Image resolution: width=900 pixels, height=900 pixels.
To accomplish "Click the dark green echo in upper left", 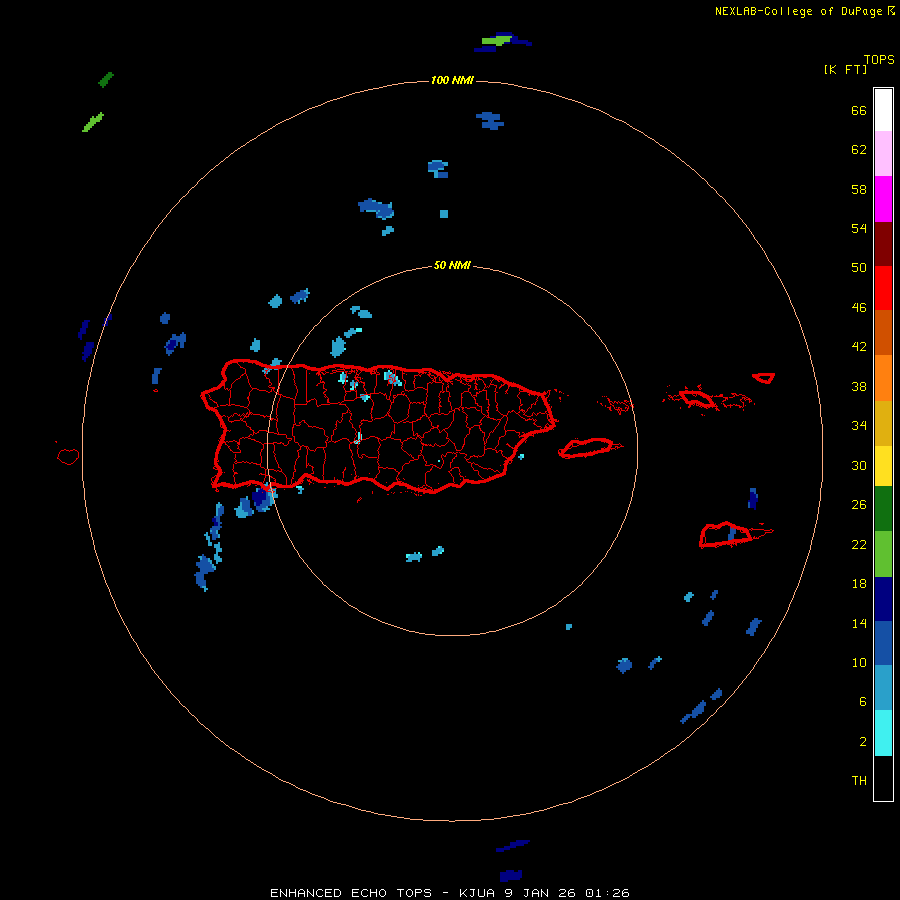I will [x=106, y=79].
